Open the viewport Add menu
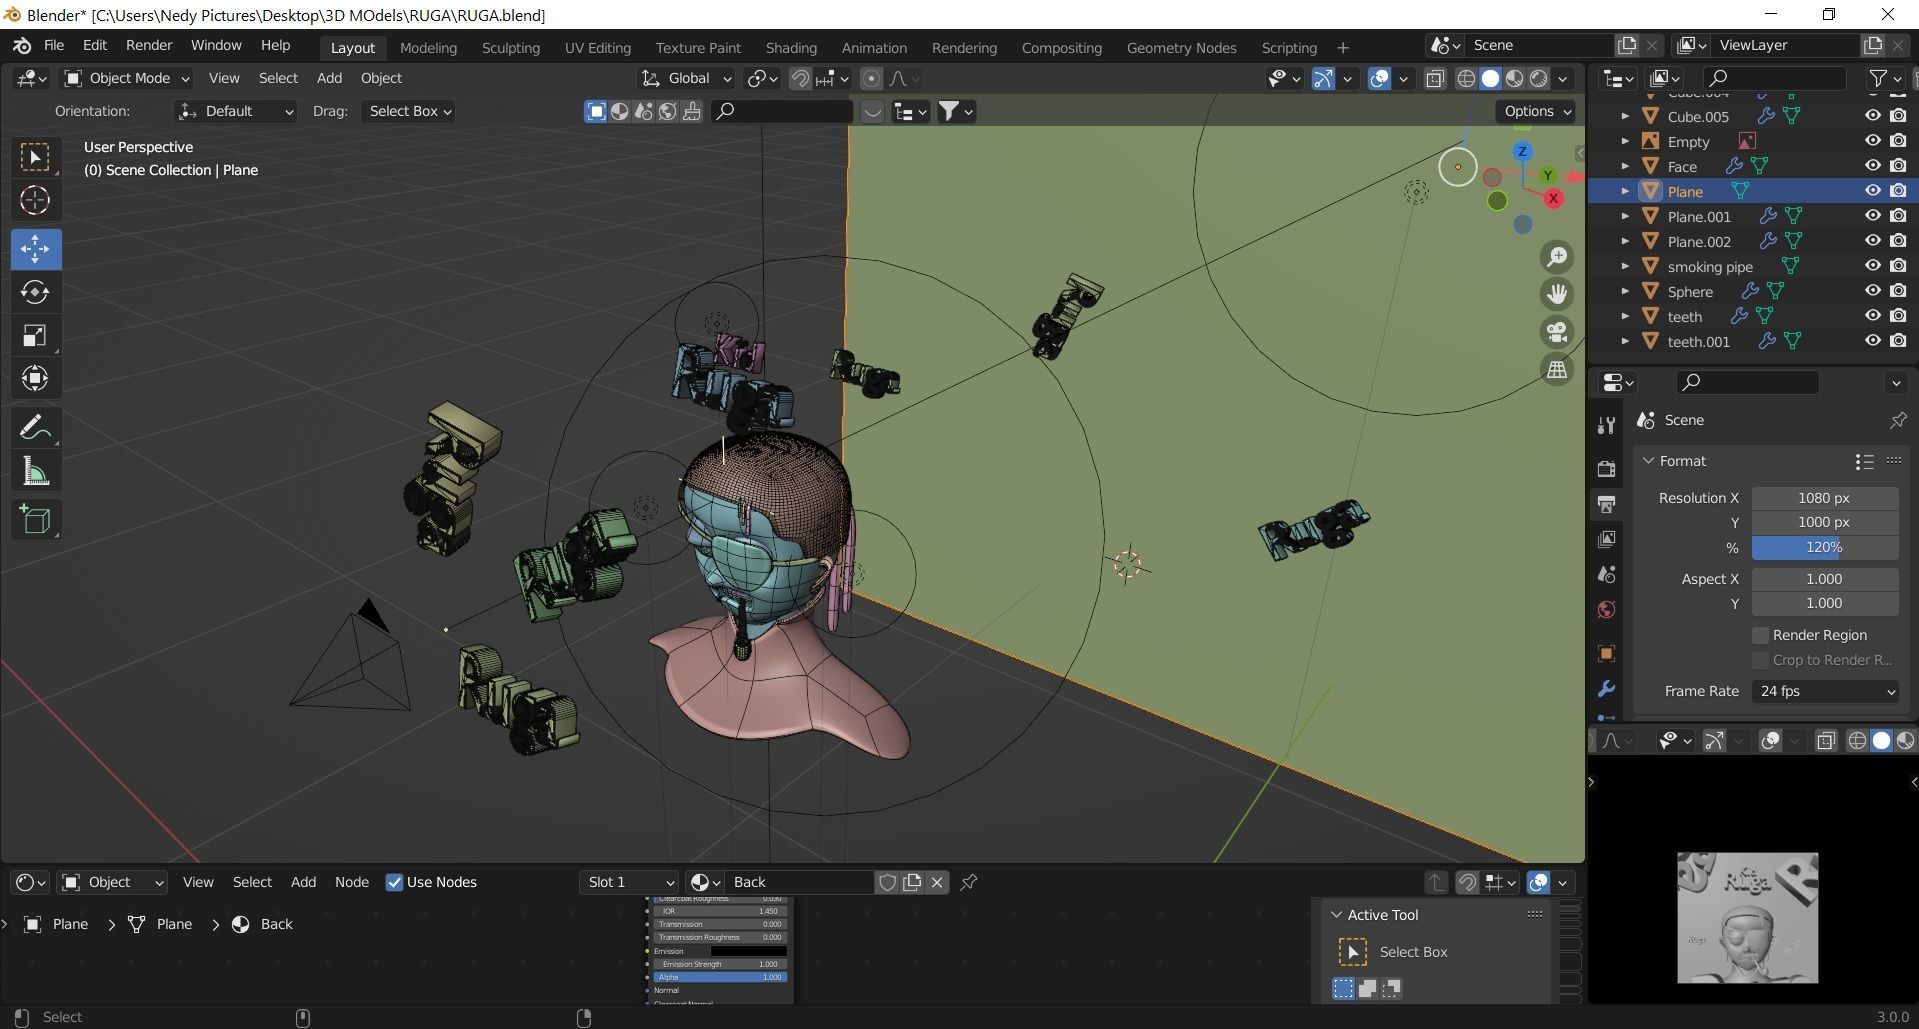The height and width of the screenshot is (1029, 1919). (329, 78)
